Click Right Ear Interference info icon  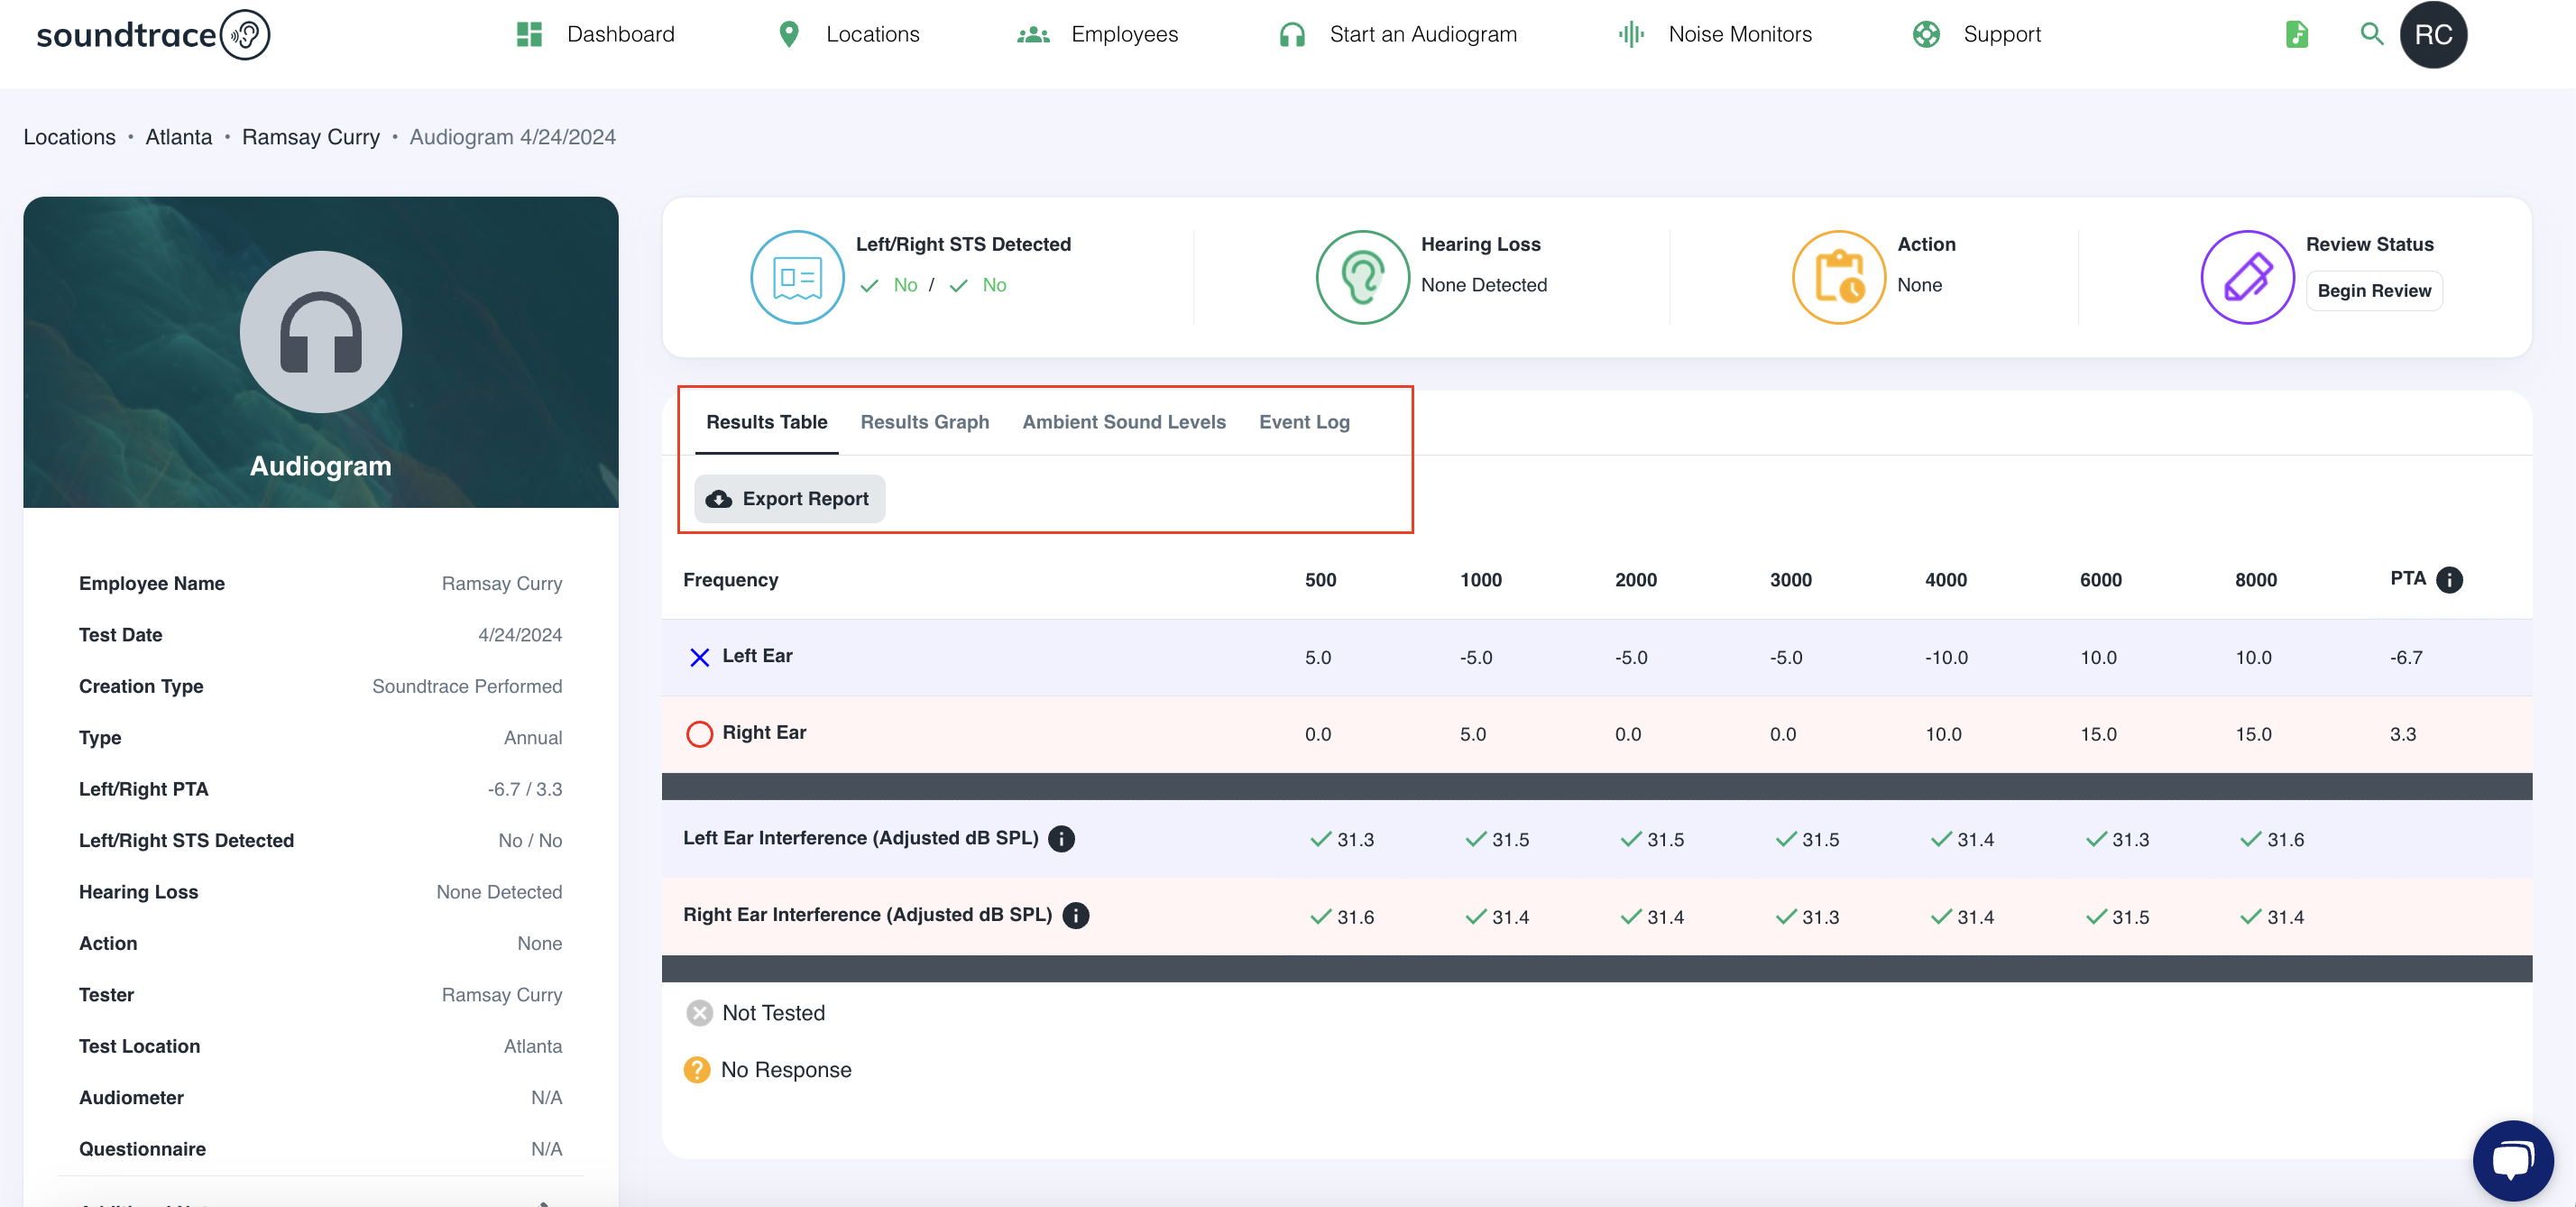pyautogui.click(x=1076, y=916)
